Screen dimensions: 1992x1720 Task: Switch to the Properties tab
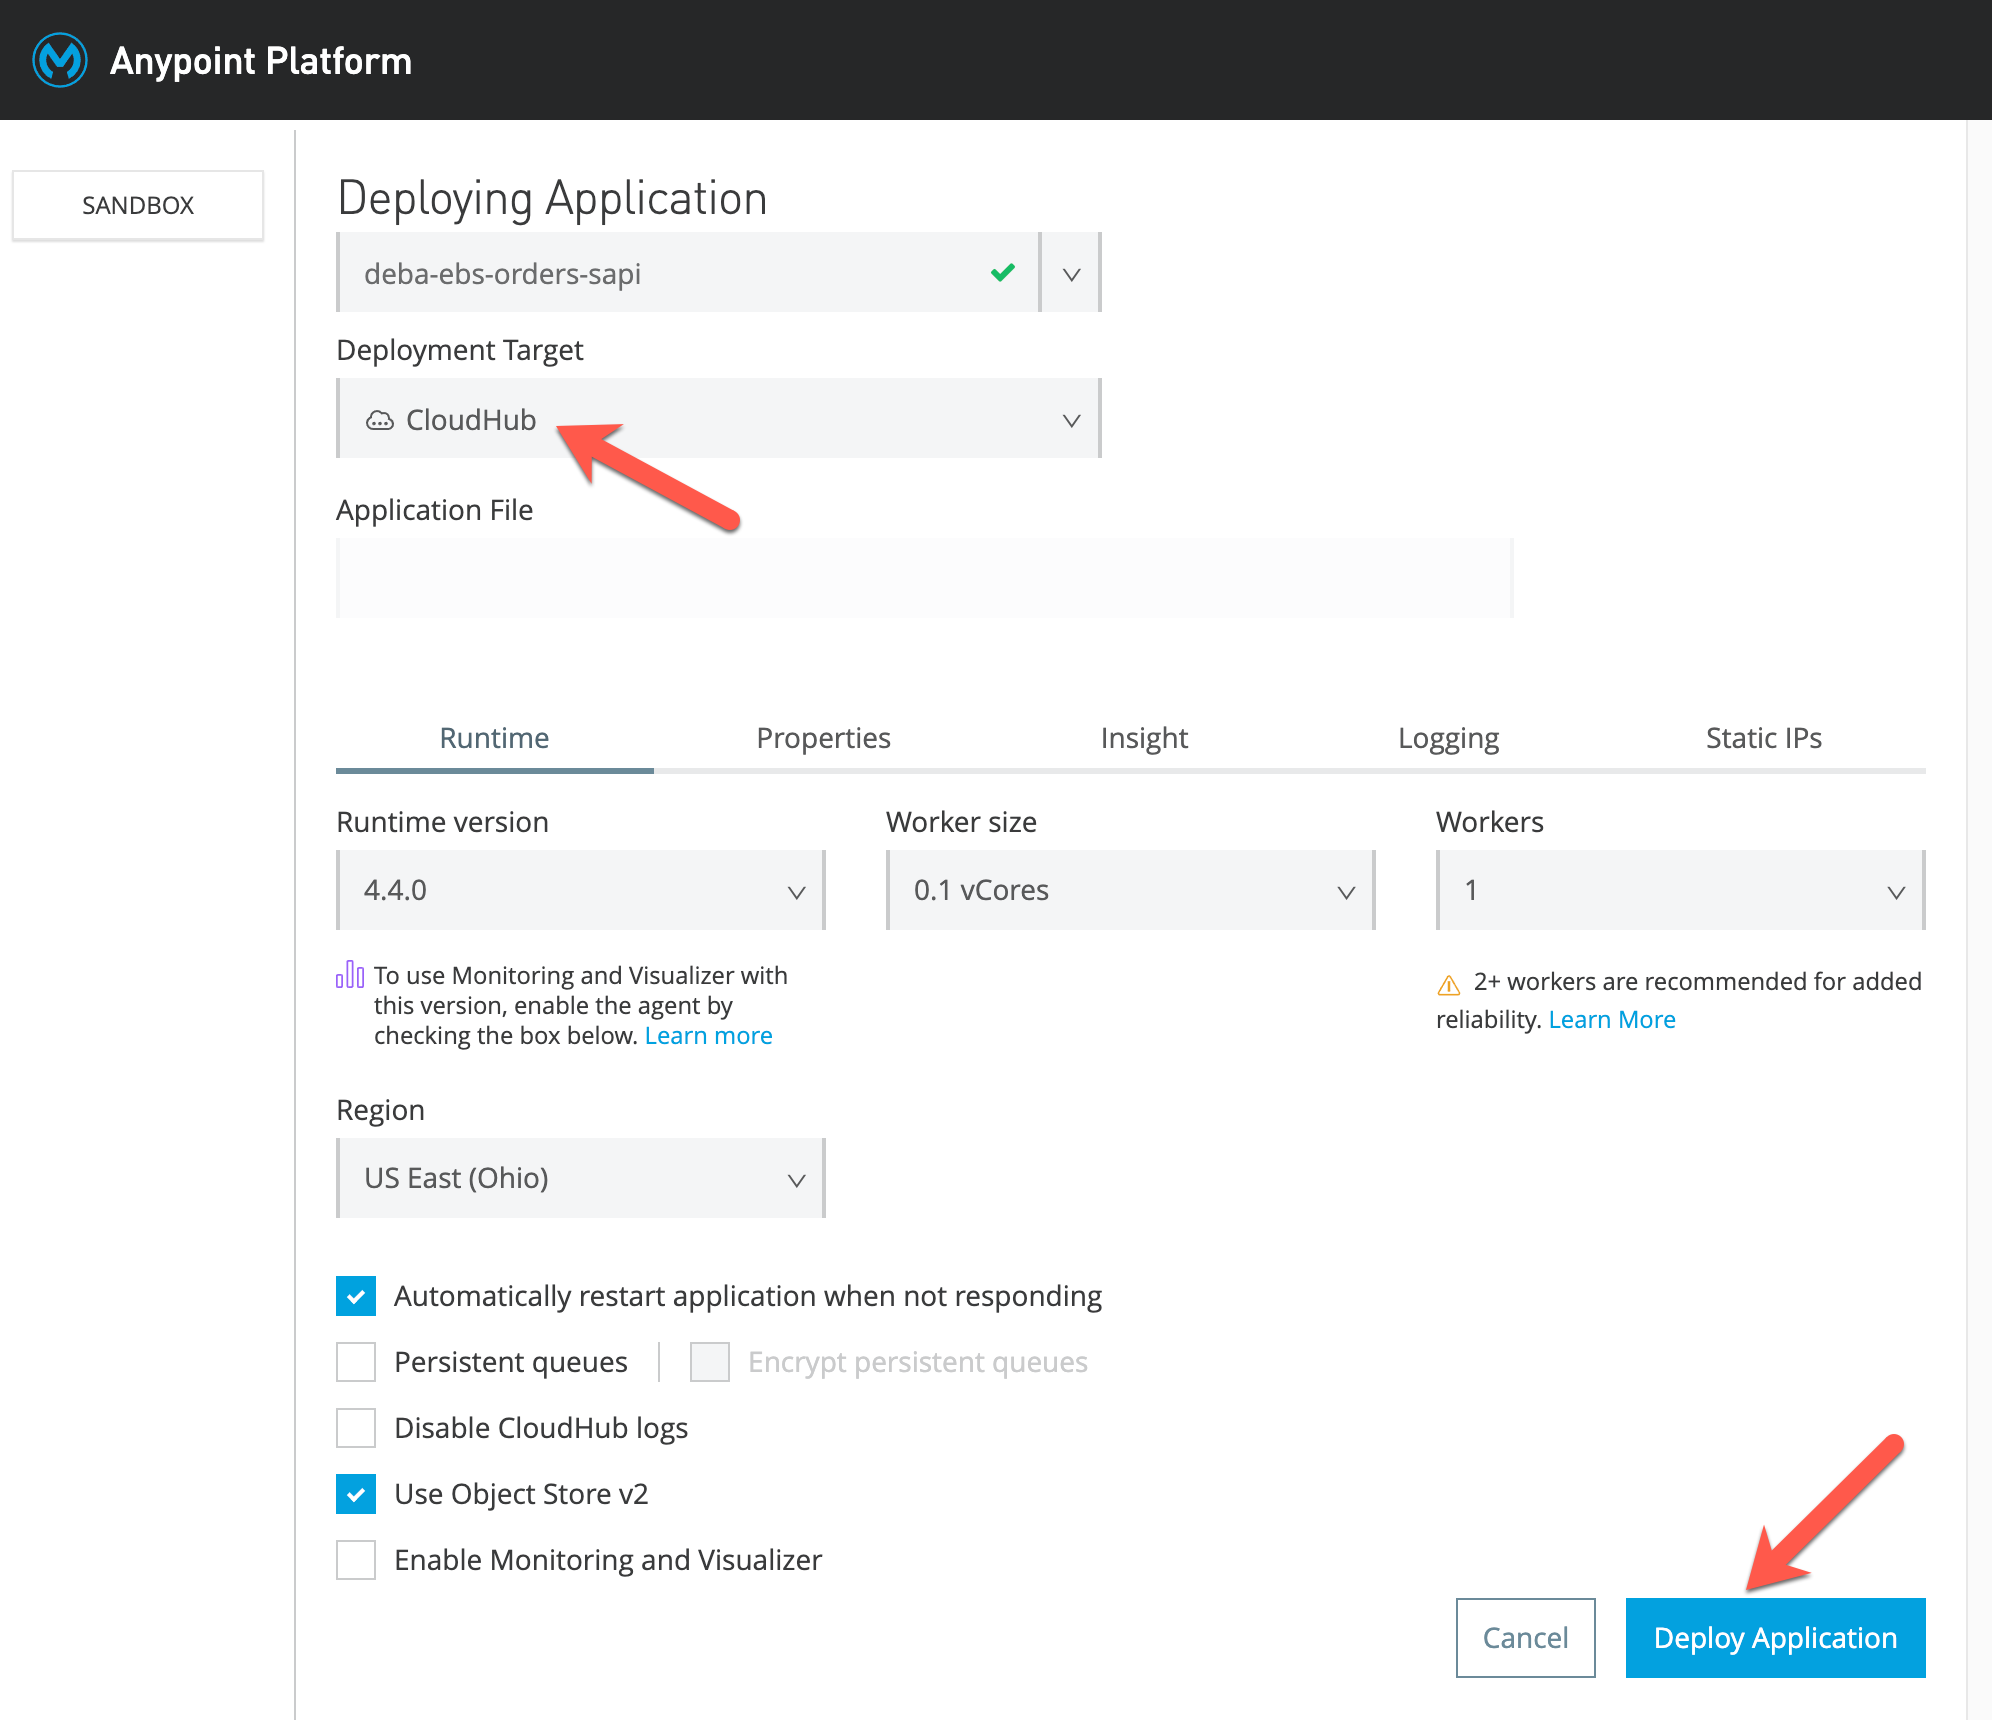click(823, 738)
